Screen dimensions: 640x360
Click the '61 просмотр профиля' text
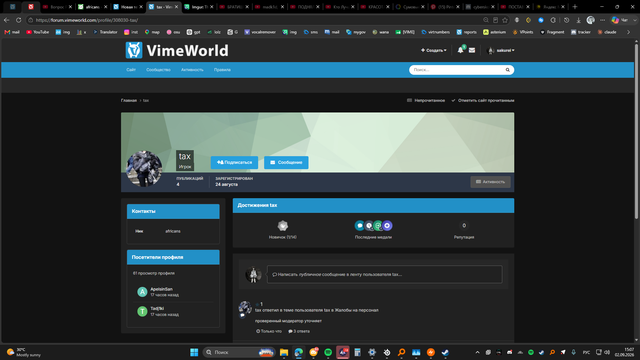[x=154, y=273]
